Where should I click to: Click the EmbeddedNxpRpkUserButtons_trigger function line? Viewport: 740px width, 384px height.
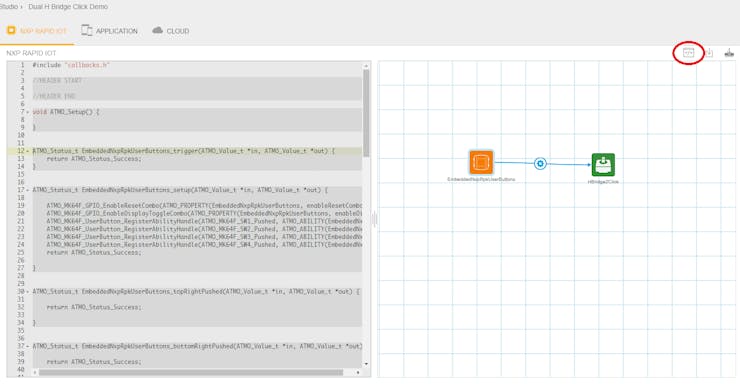pyautogui.click(x=184, y=151)
